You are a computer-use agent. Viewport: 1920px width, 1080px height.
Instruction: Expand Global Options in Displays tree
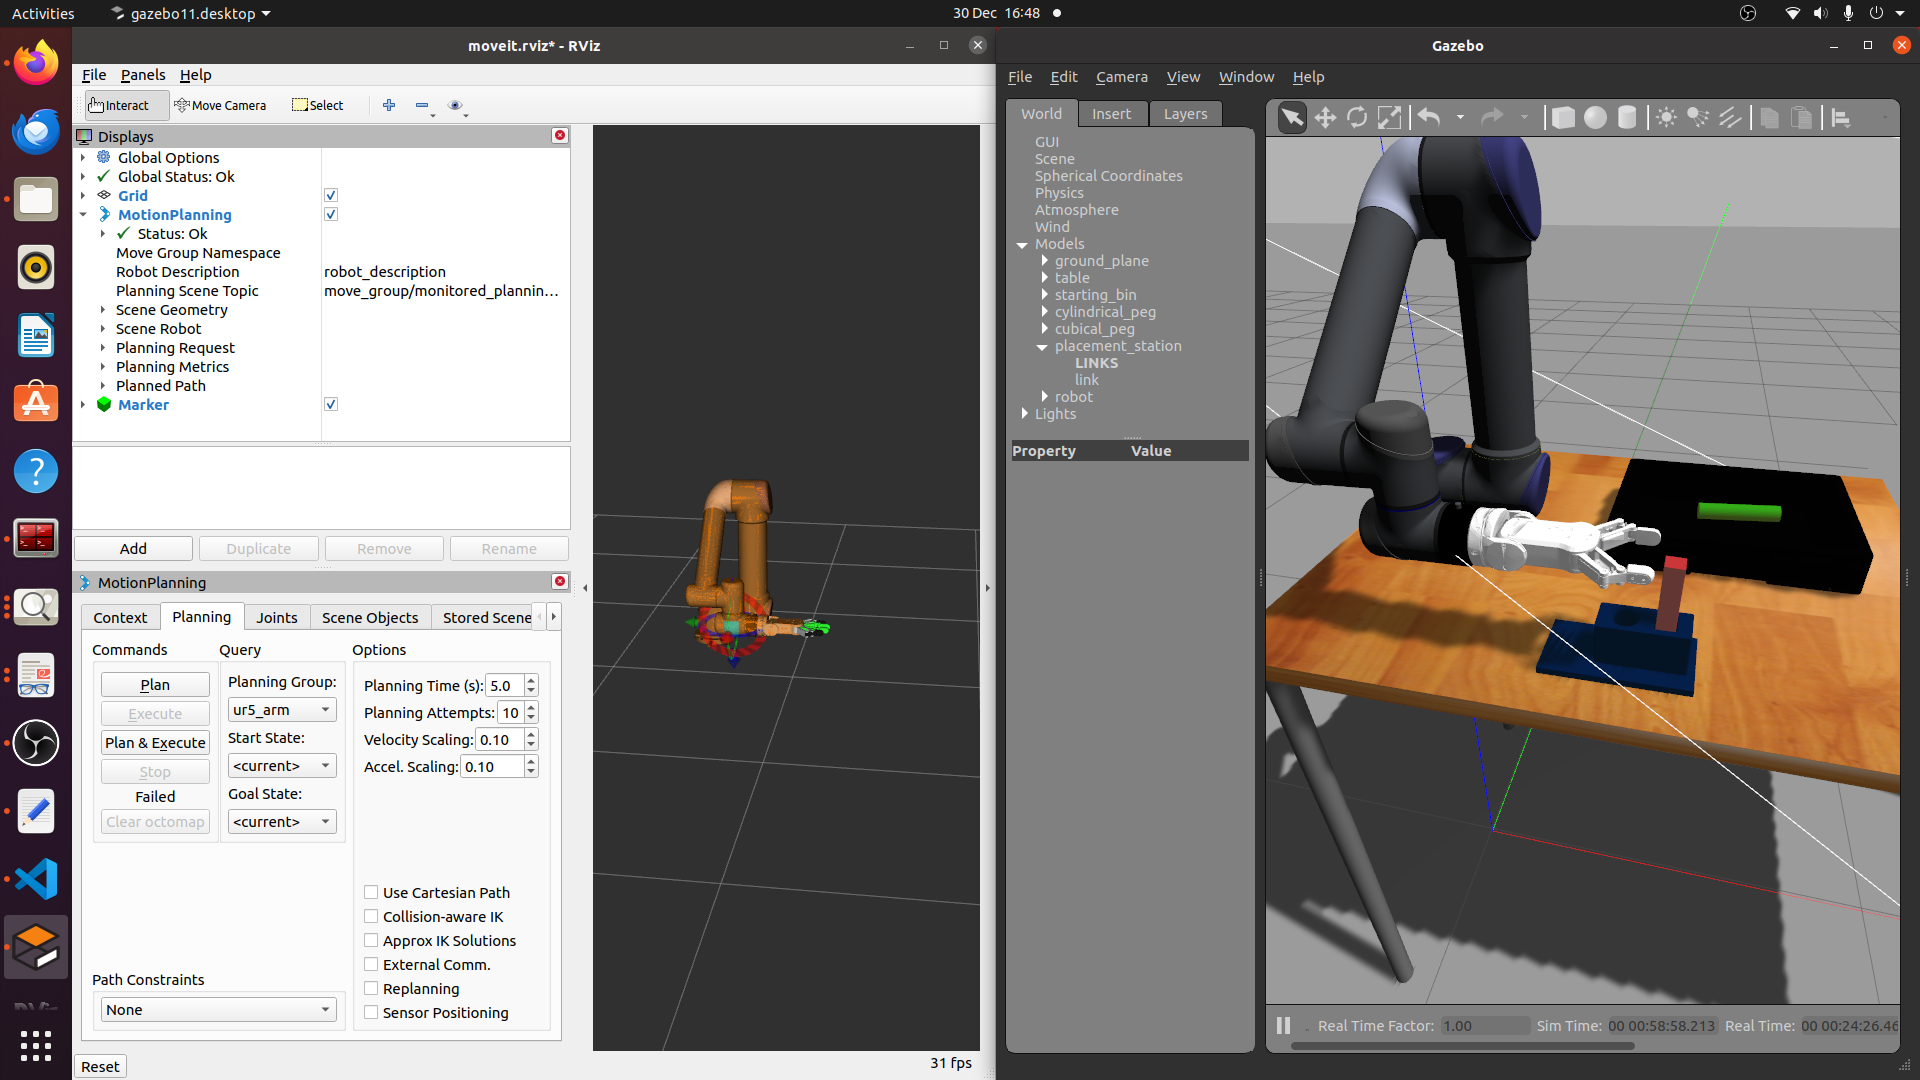click(83, 157)
